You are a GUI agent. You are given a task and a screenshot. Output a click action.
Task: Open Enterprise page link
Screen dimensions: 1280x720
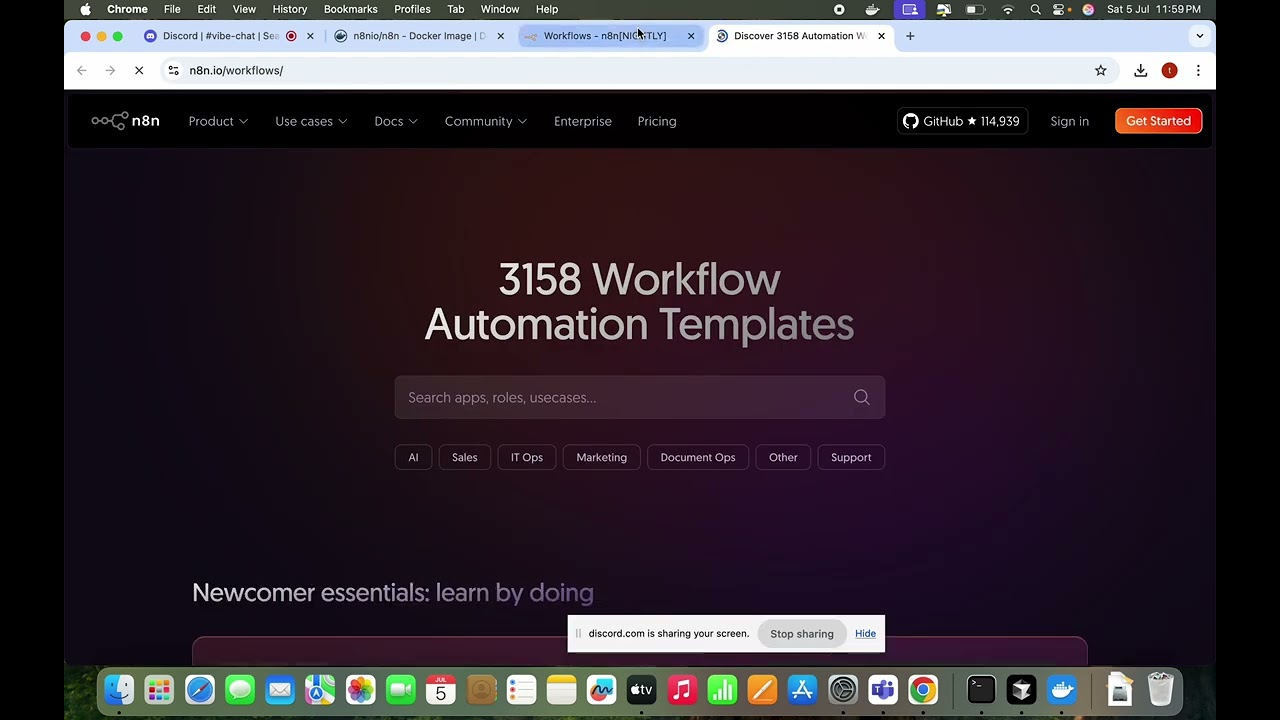583,121
